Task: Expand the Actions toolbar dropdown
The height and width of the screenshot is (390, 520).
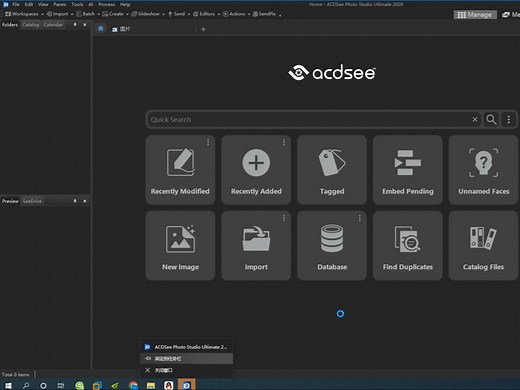Action: pyautogui.click(x=249, y=14)
